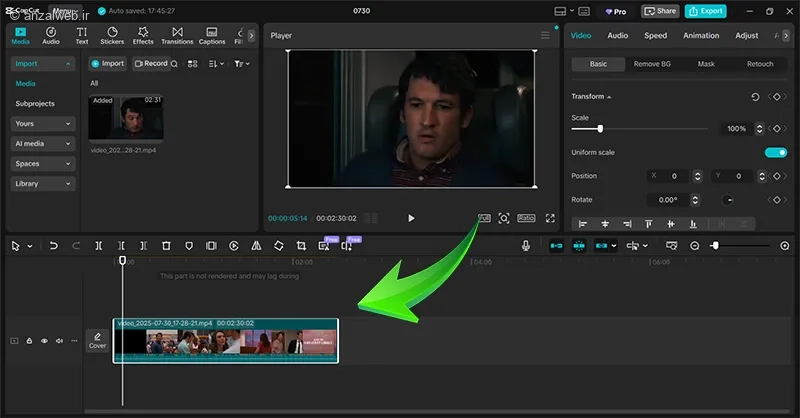Enter fullscreen player preview
The height and width of the screenshot is (418, 800).
coord(550,218)
